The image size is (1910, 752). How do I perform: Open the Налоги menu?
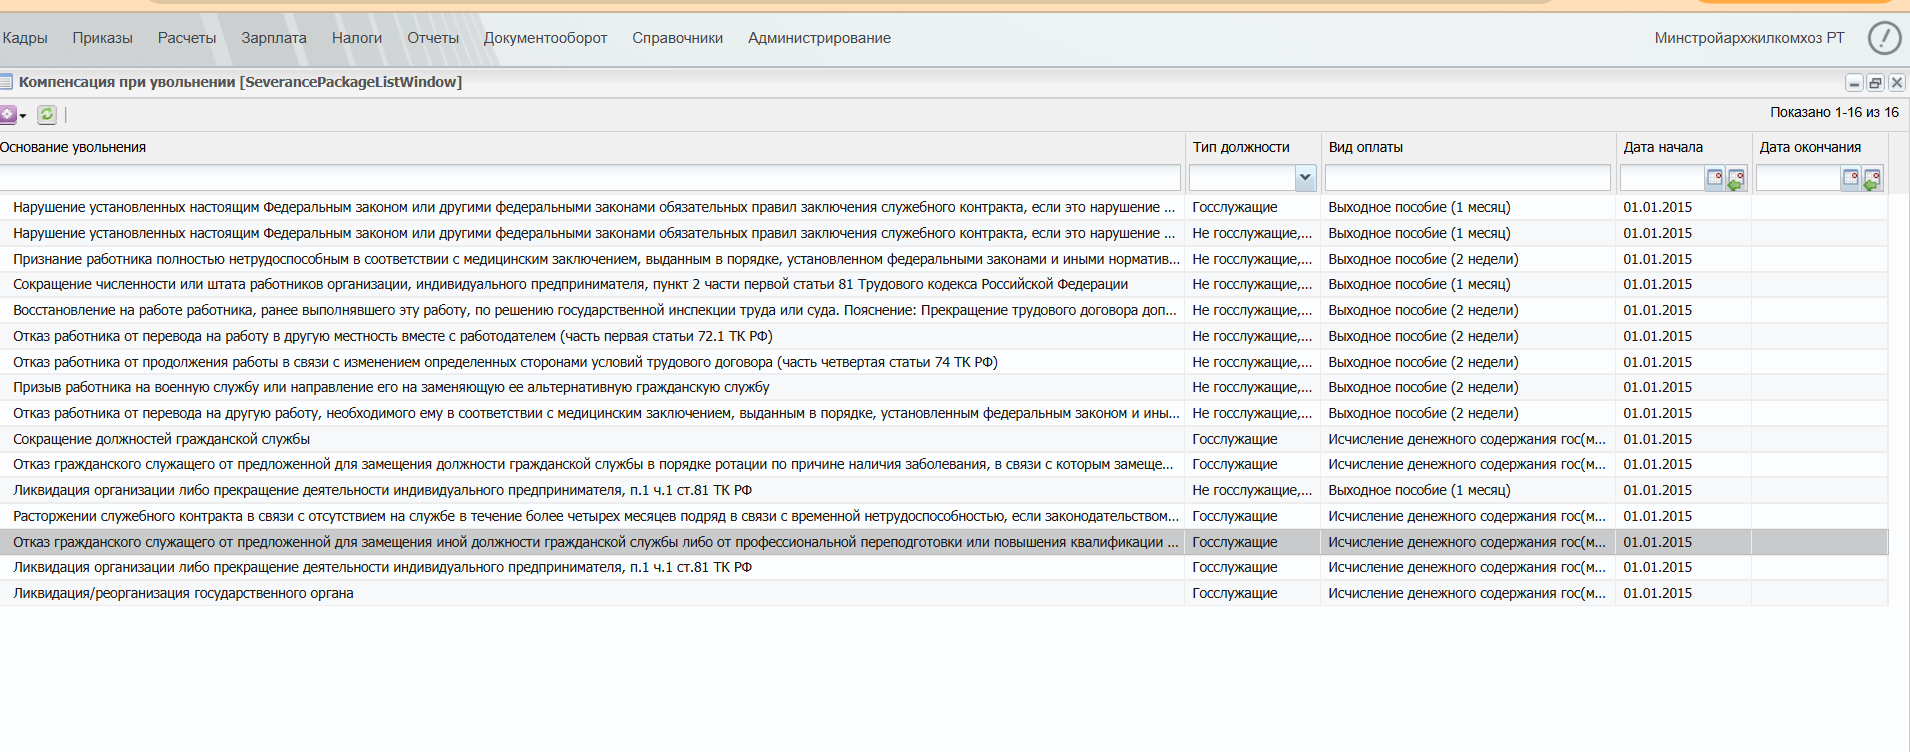[357, 38]
